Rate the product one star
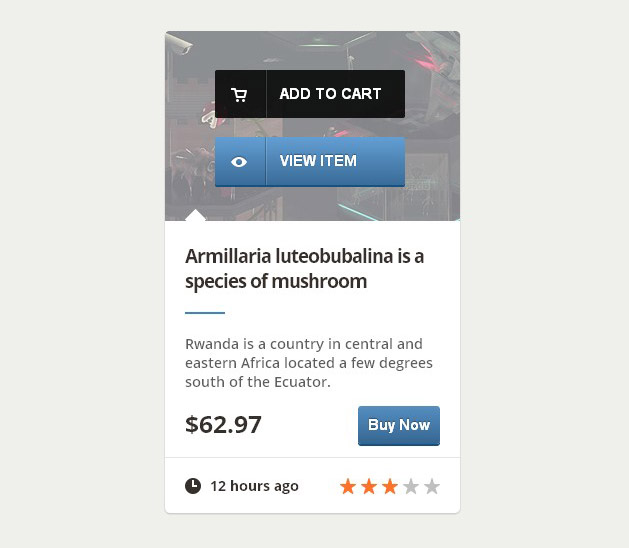Screen dimensions: 629x548 [348, 487]
